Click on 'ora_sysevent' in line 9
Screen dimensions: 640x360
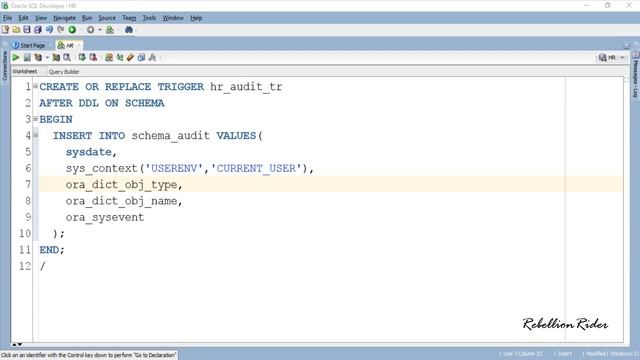click(x=105, y=218)
